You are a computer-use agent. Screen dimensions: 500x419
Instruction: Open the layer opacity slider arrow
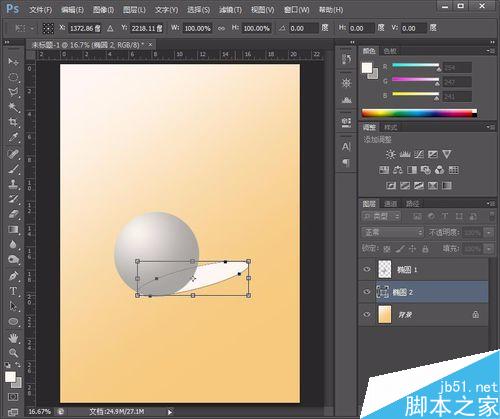tap(489, 232)
